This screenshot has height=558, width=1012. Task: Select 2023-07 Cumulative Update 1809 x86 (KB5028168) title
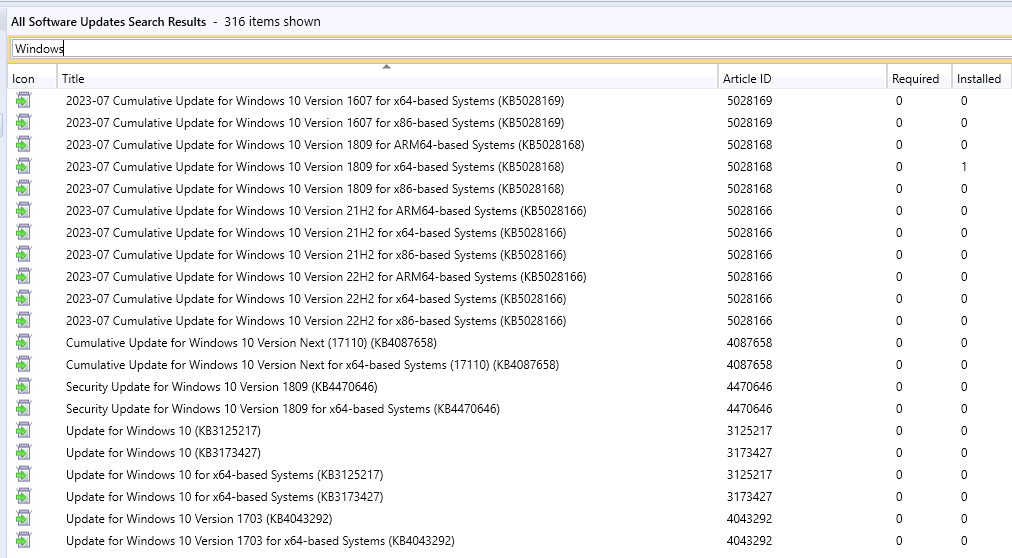315,188
